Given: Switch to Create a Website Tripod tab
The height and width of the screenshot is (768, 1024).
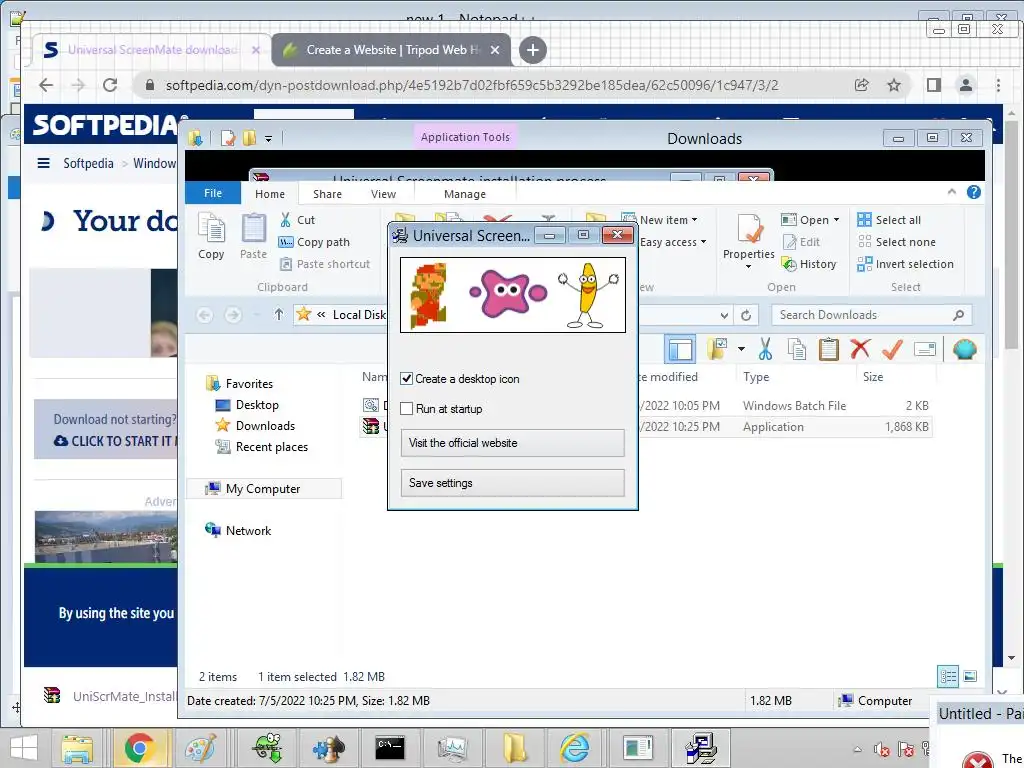Looking at the screenshot, I should pos(391,50).
